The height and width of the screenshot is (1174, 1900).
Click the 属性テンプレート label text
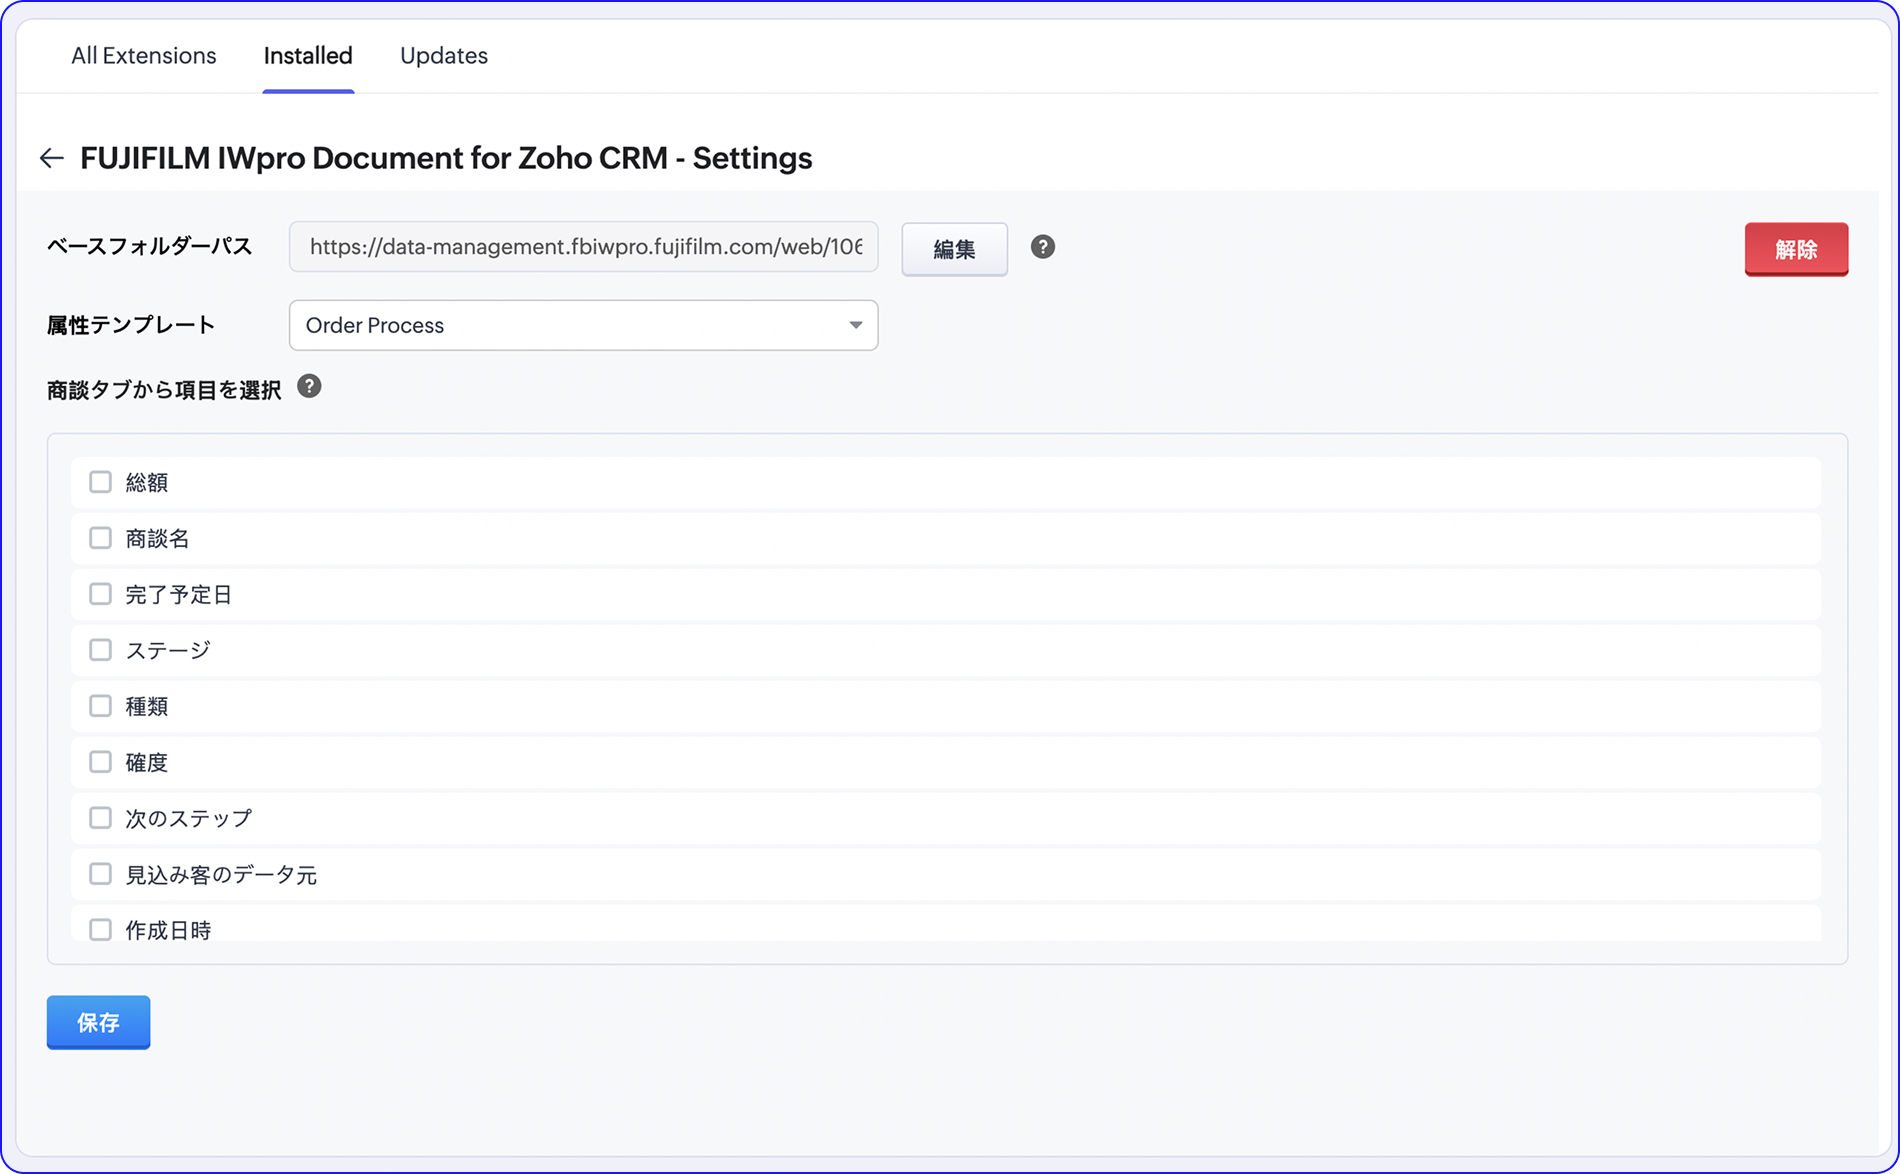[x=131, y=325]
